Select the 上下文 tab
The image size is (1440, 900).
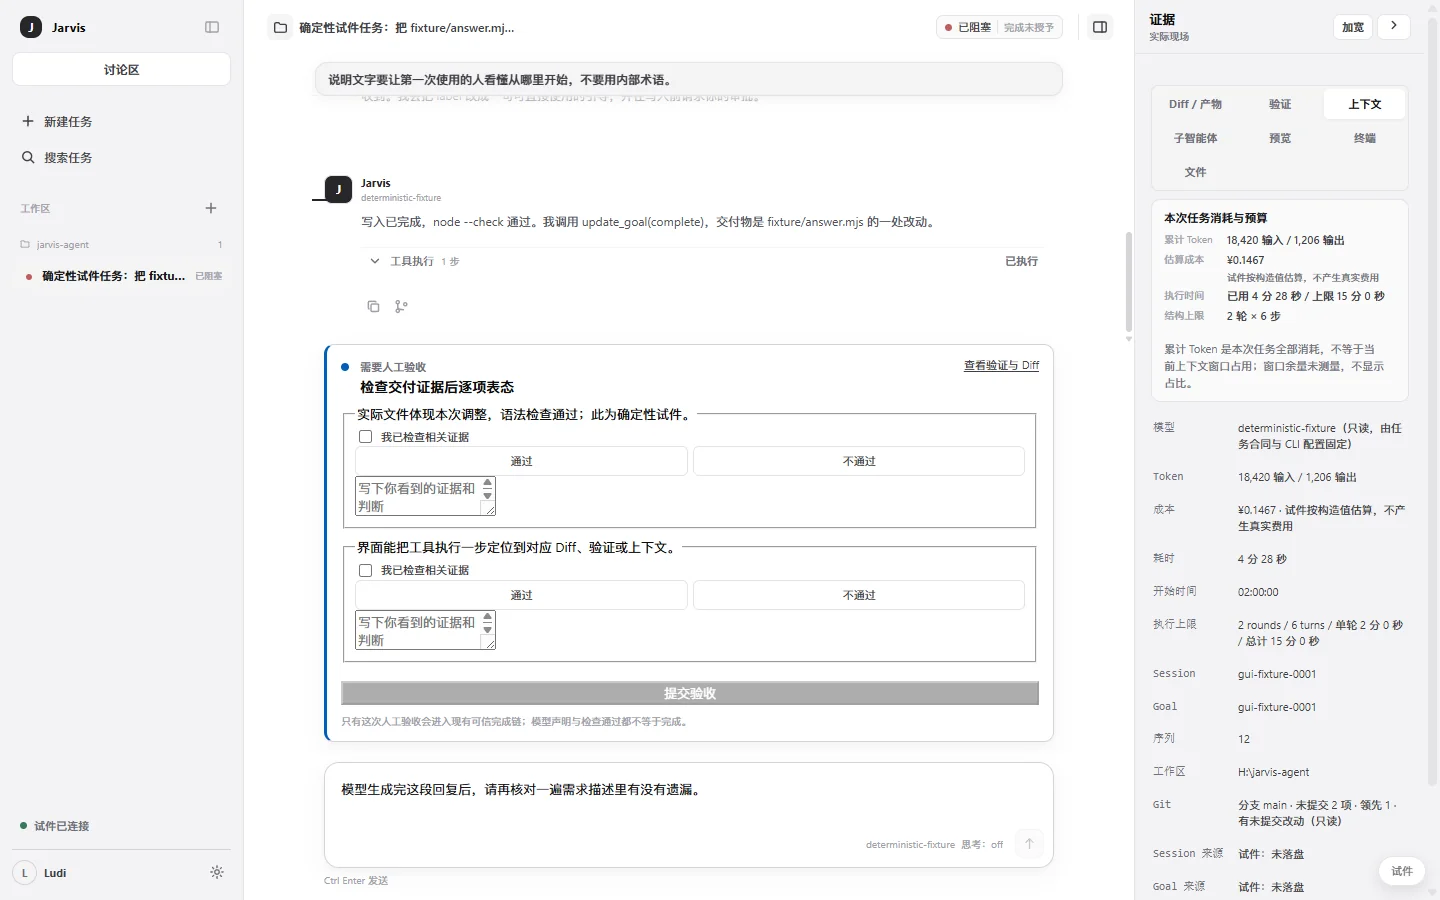1364,104
